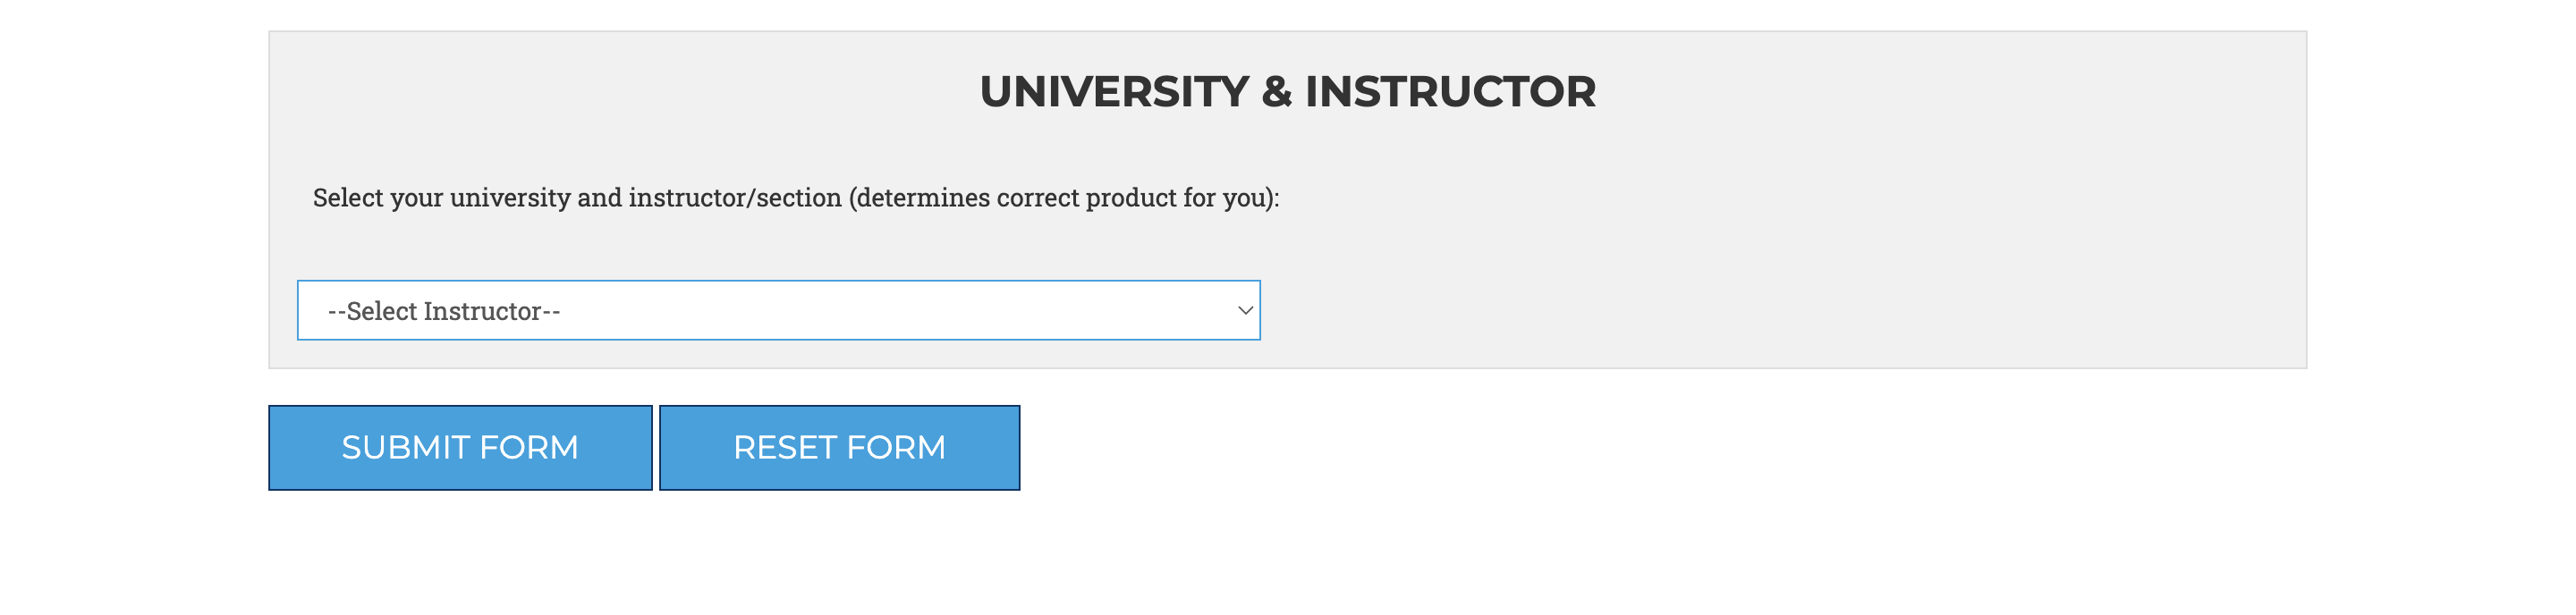The width and height of the screenshot is (2576, 615).
Task: Click the word "university" in the instruction line
Action: tap(510, 198)
